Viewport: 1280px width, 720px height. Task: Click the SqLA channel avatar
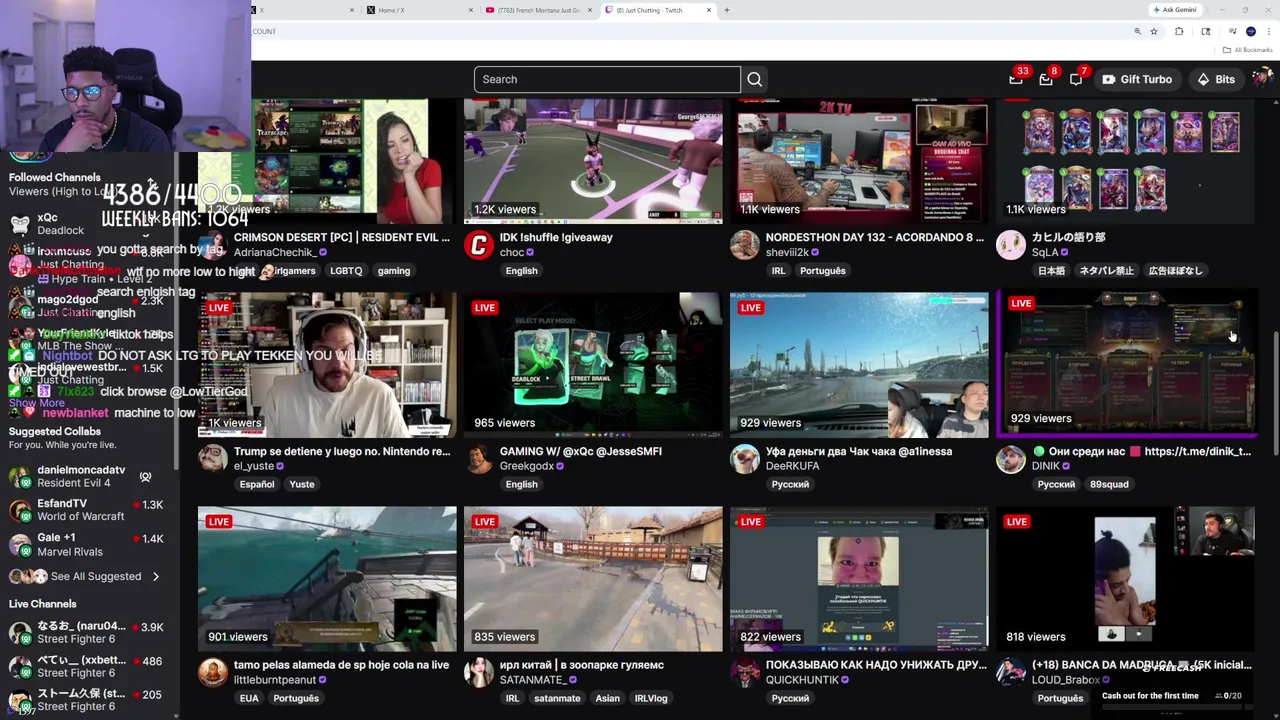(x=1011, y=245)
